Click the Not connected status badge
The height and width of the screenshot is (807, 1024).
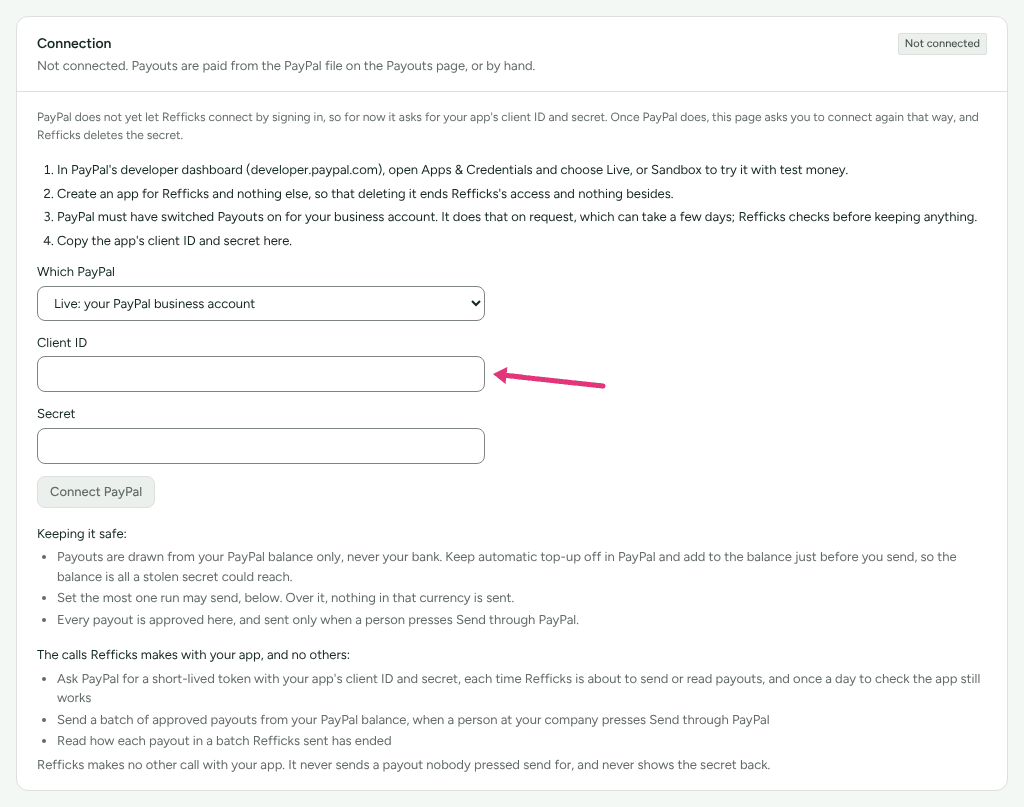click(x=942, y=44)
